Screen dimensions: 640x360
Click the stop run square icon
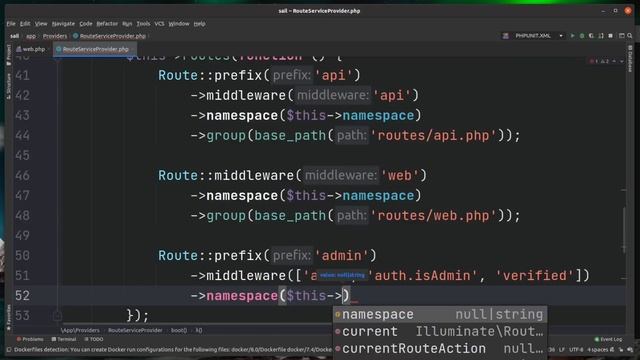pyautogui.click(x=611, y=36)
